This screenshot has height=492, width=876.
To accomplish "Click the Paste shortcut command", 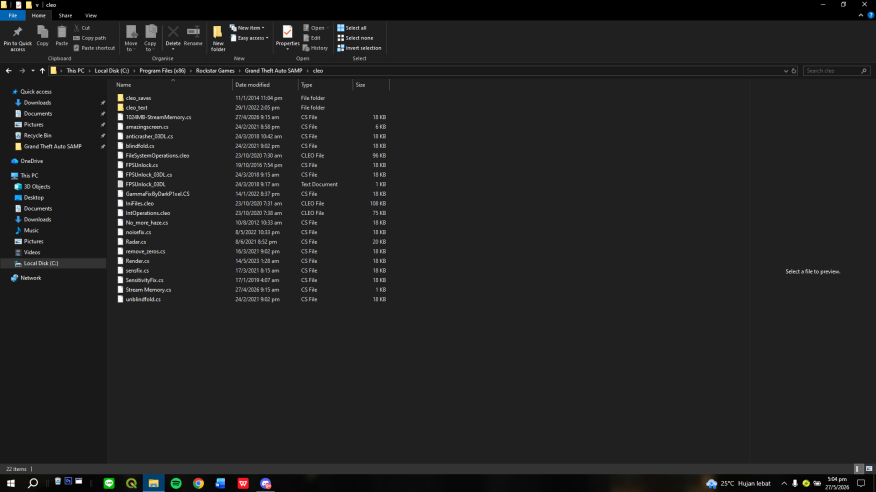I will (x=94, y=48).
